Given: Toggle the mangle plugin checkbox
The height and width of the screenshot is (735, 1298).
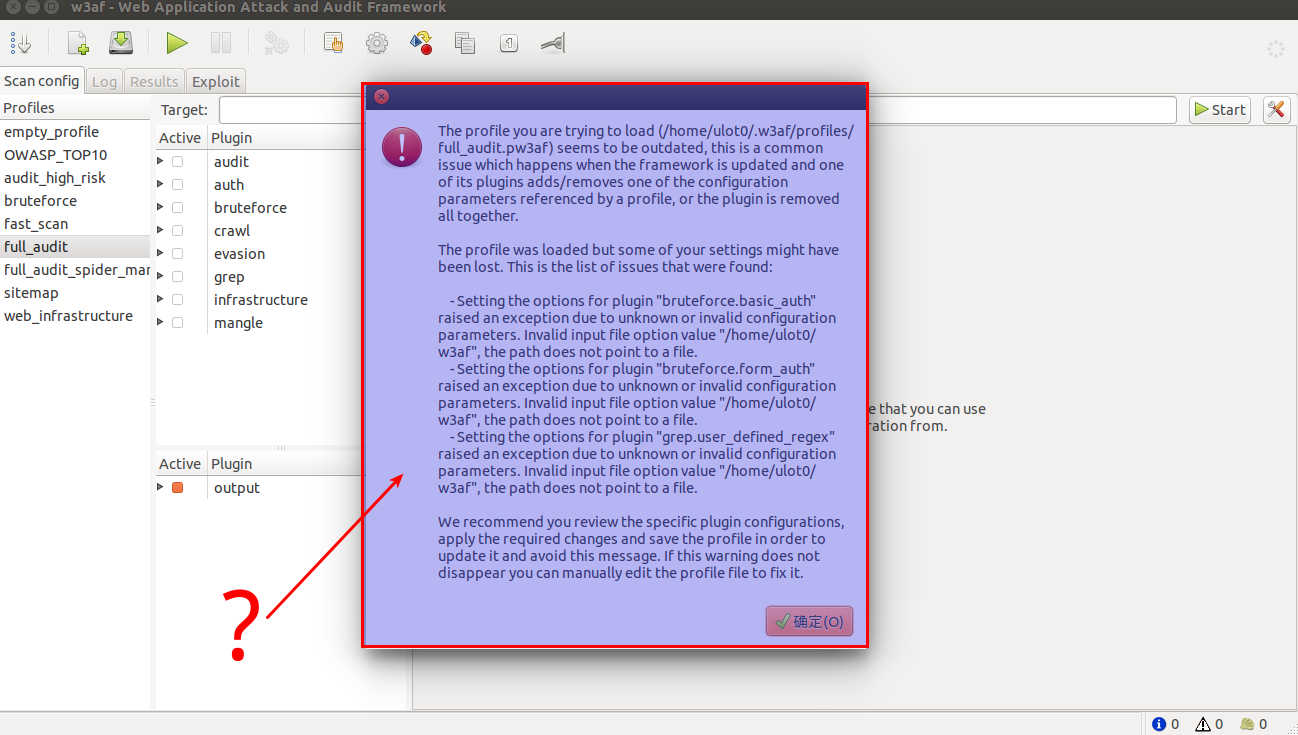Looking at the screenshot, I should pyautogui.click(x=177, y=323).
